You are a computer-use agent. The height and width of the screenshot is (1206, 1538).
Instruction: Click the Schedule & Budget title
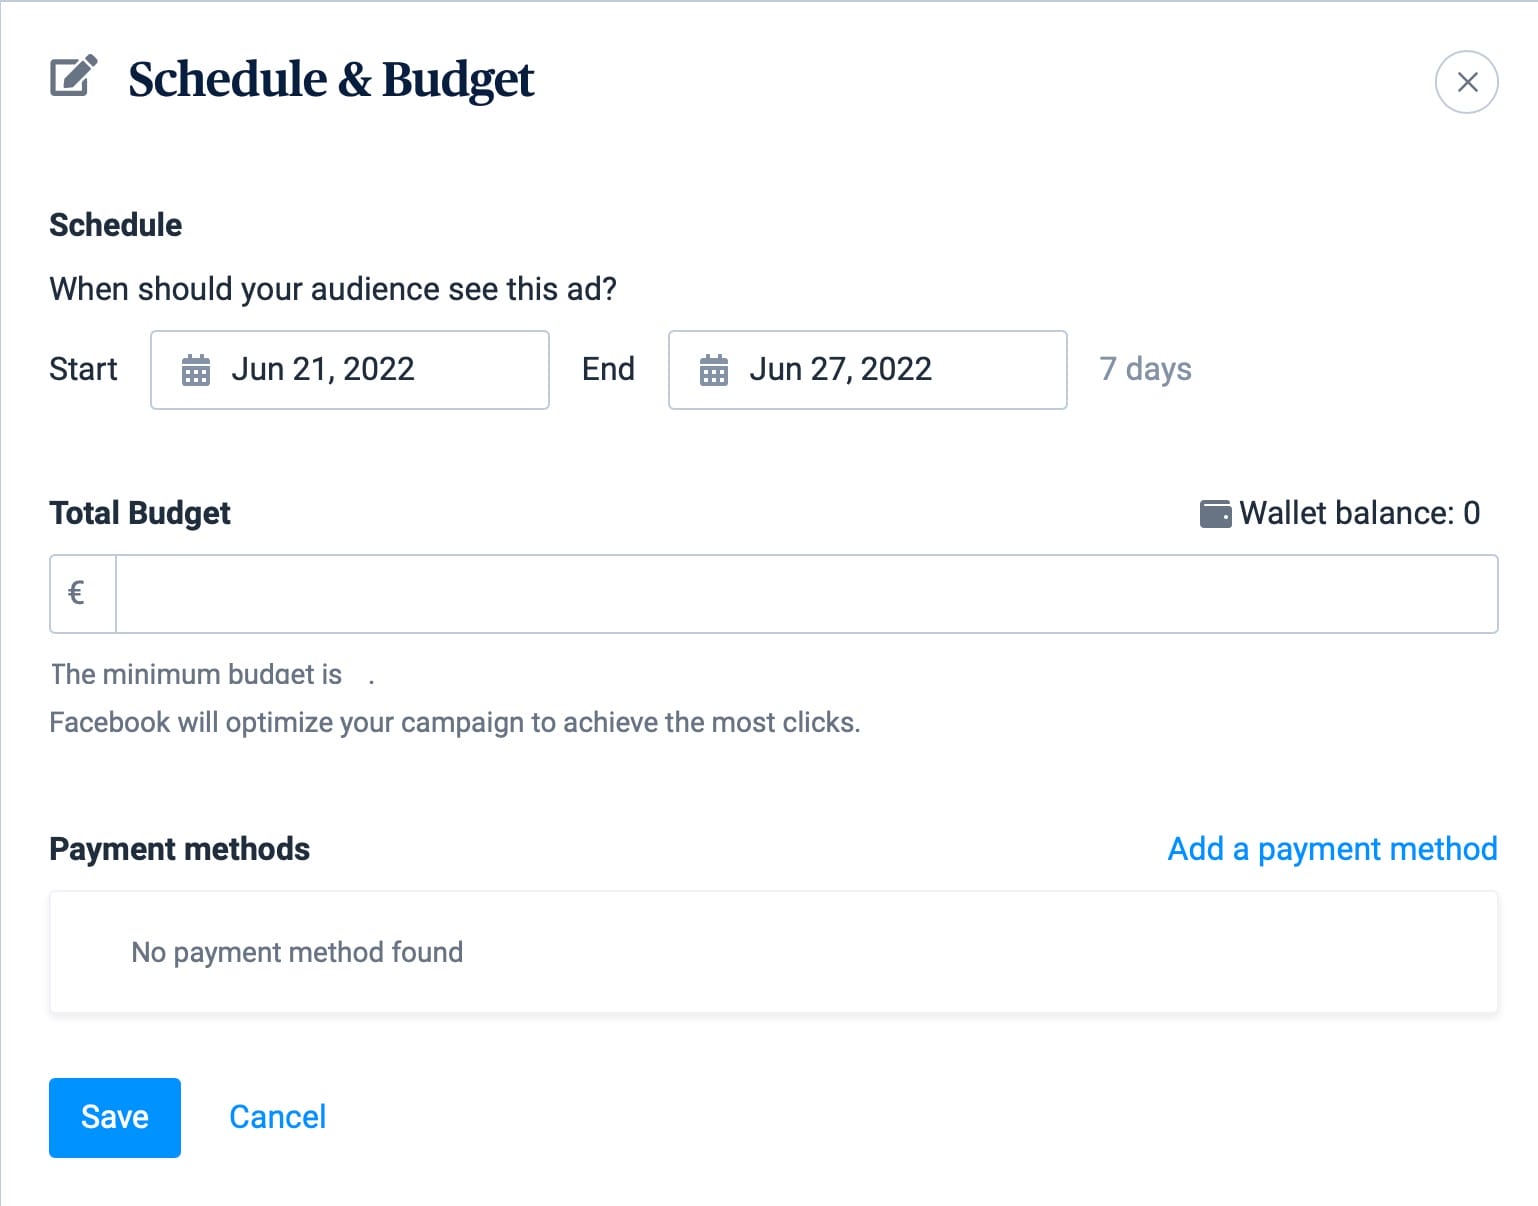(331, 80)
